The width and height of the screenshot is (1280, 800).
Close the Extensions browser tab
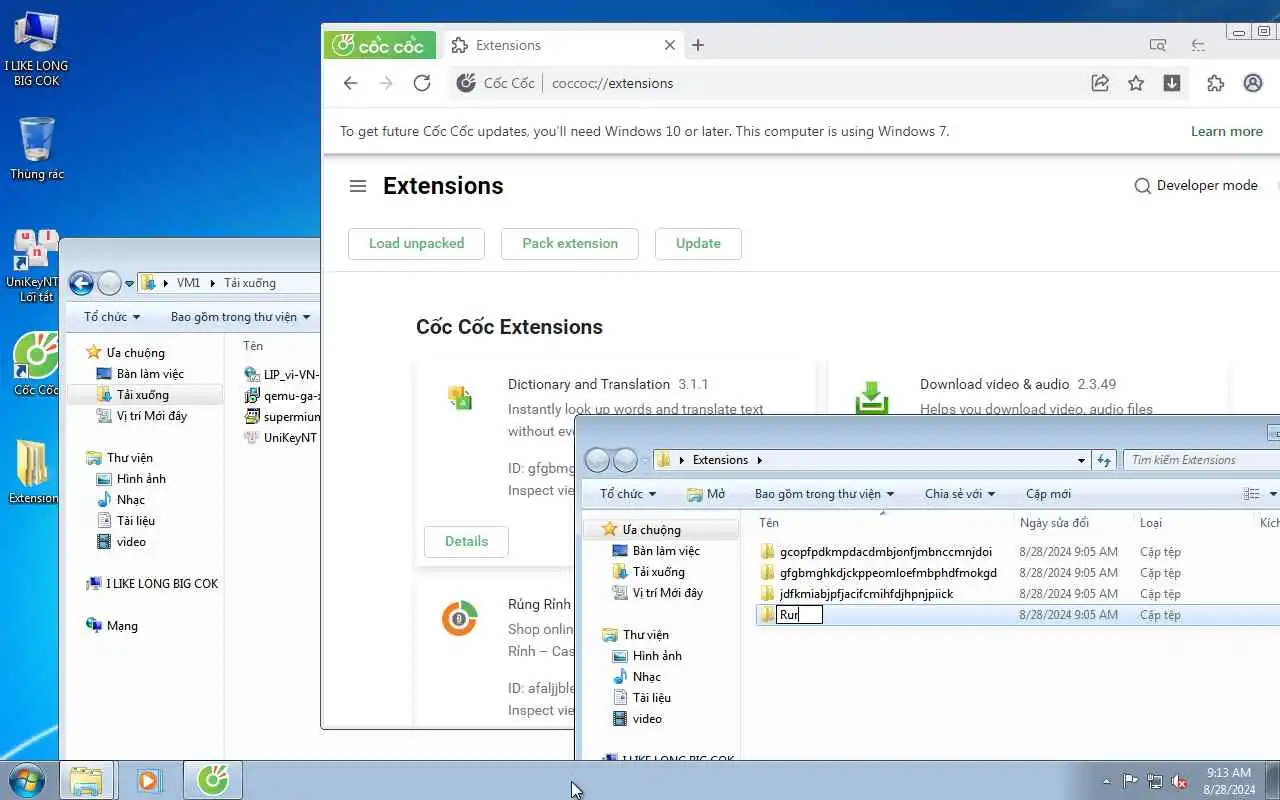point(670,45)
